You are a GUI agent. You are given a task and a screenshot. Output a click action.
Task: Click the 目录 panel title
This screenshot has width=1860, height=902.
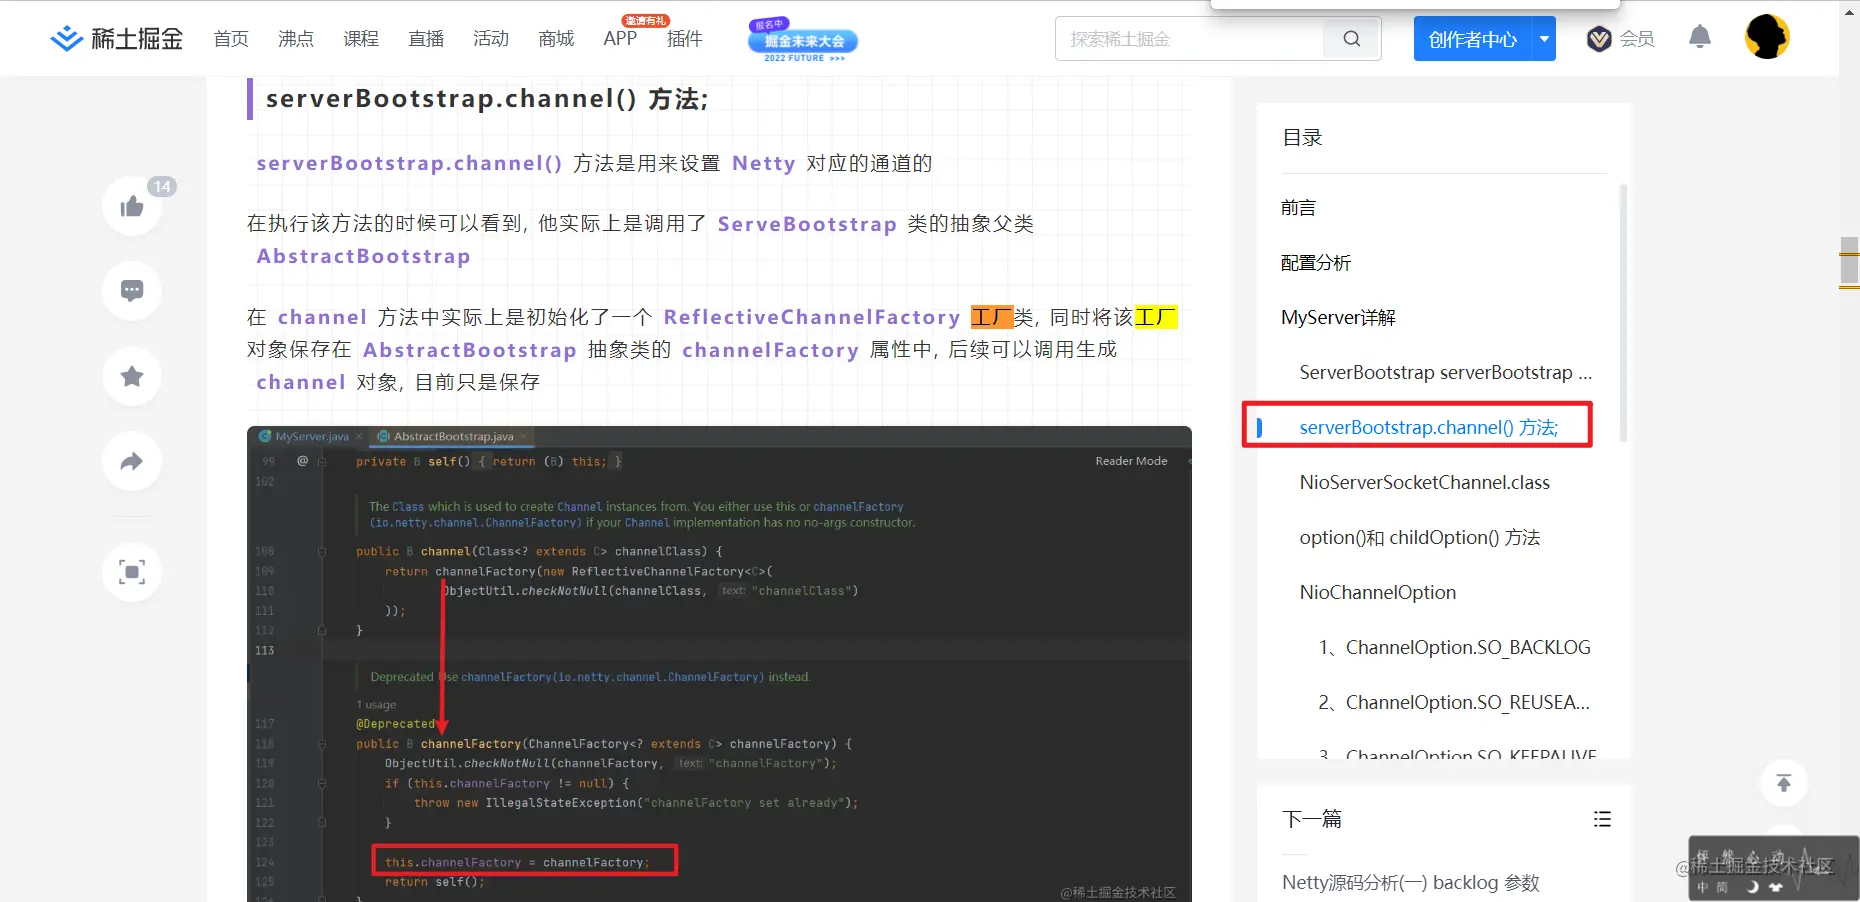coord(1302,138)
